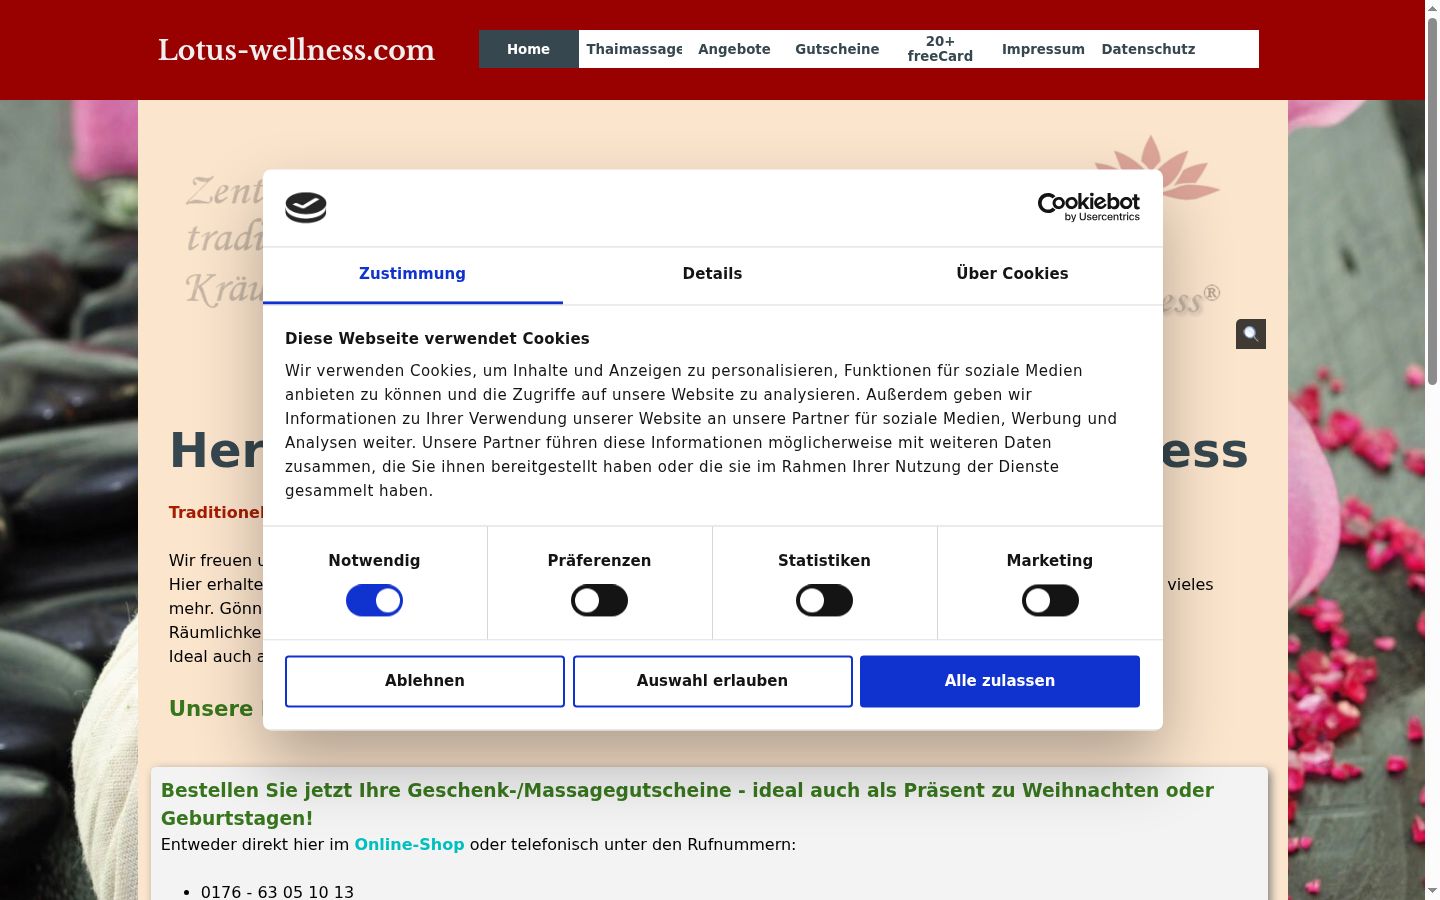Switch to the Details tab
This screenshot has width=1440, height=900.
[x=712, y=274]
